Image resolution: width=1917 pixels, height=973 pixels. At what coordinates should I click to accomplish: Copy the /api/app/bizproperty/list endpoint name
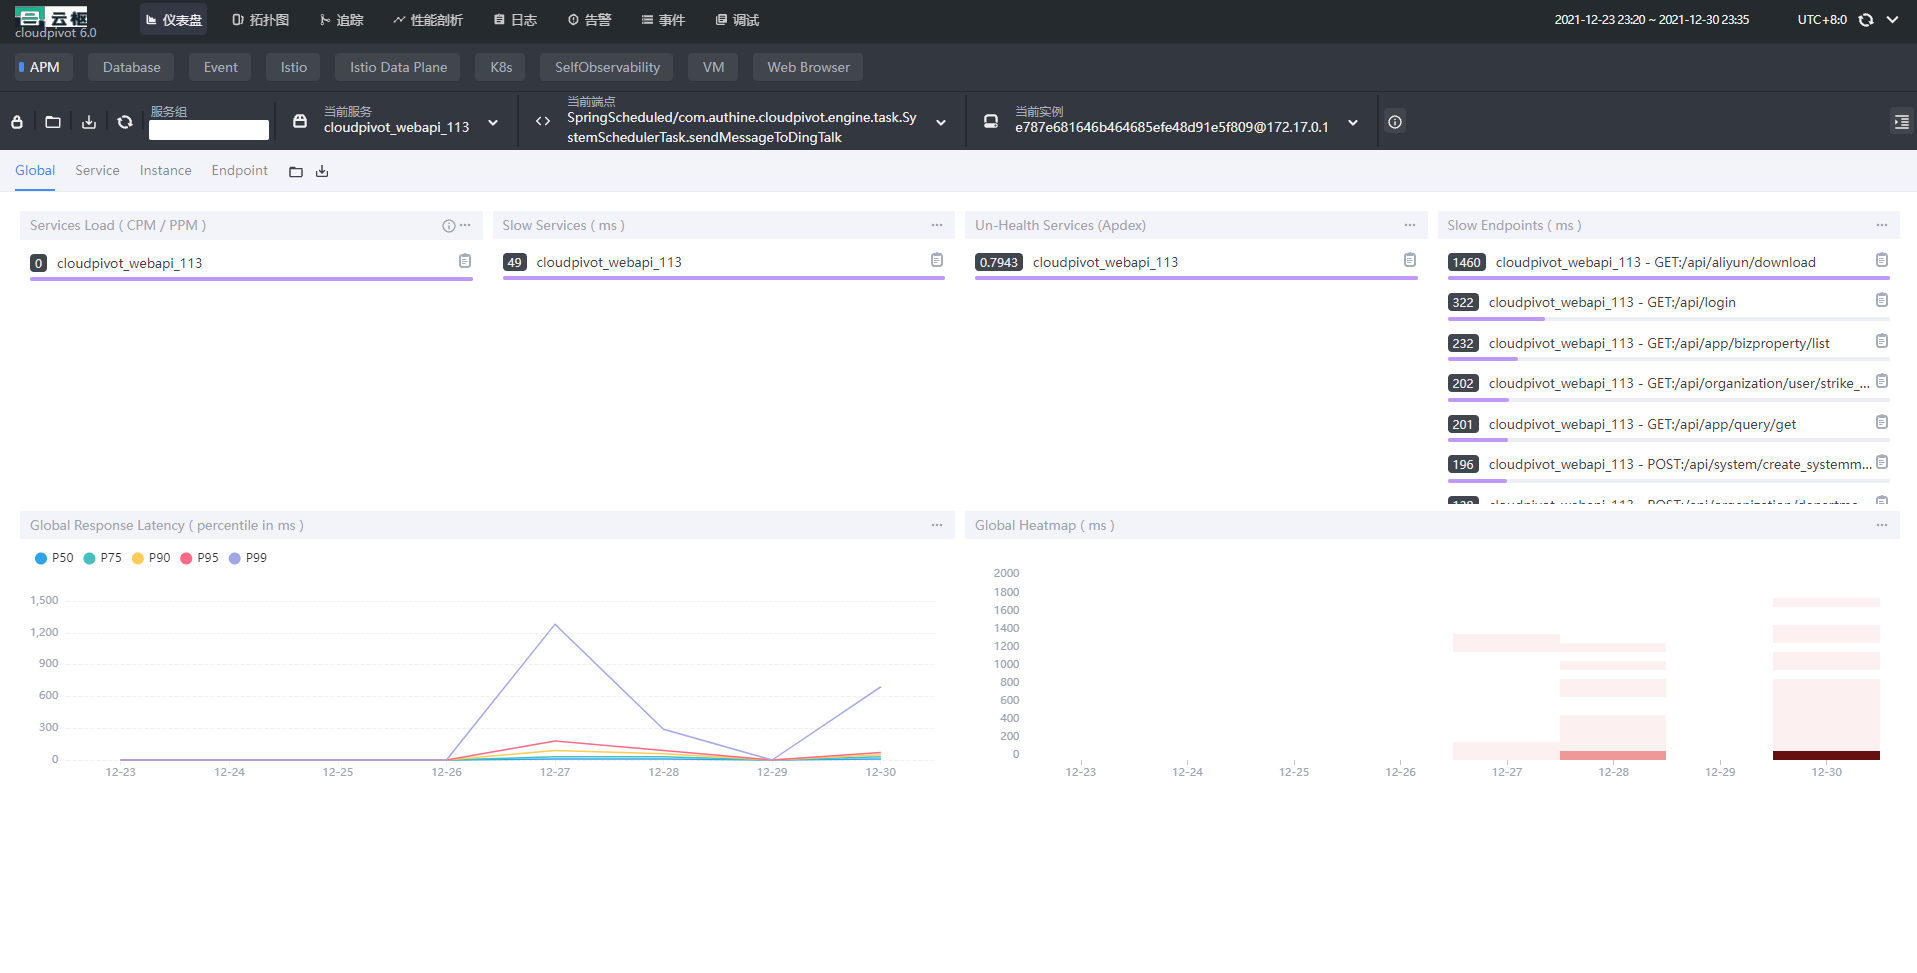pos(1882,341)
